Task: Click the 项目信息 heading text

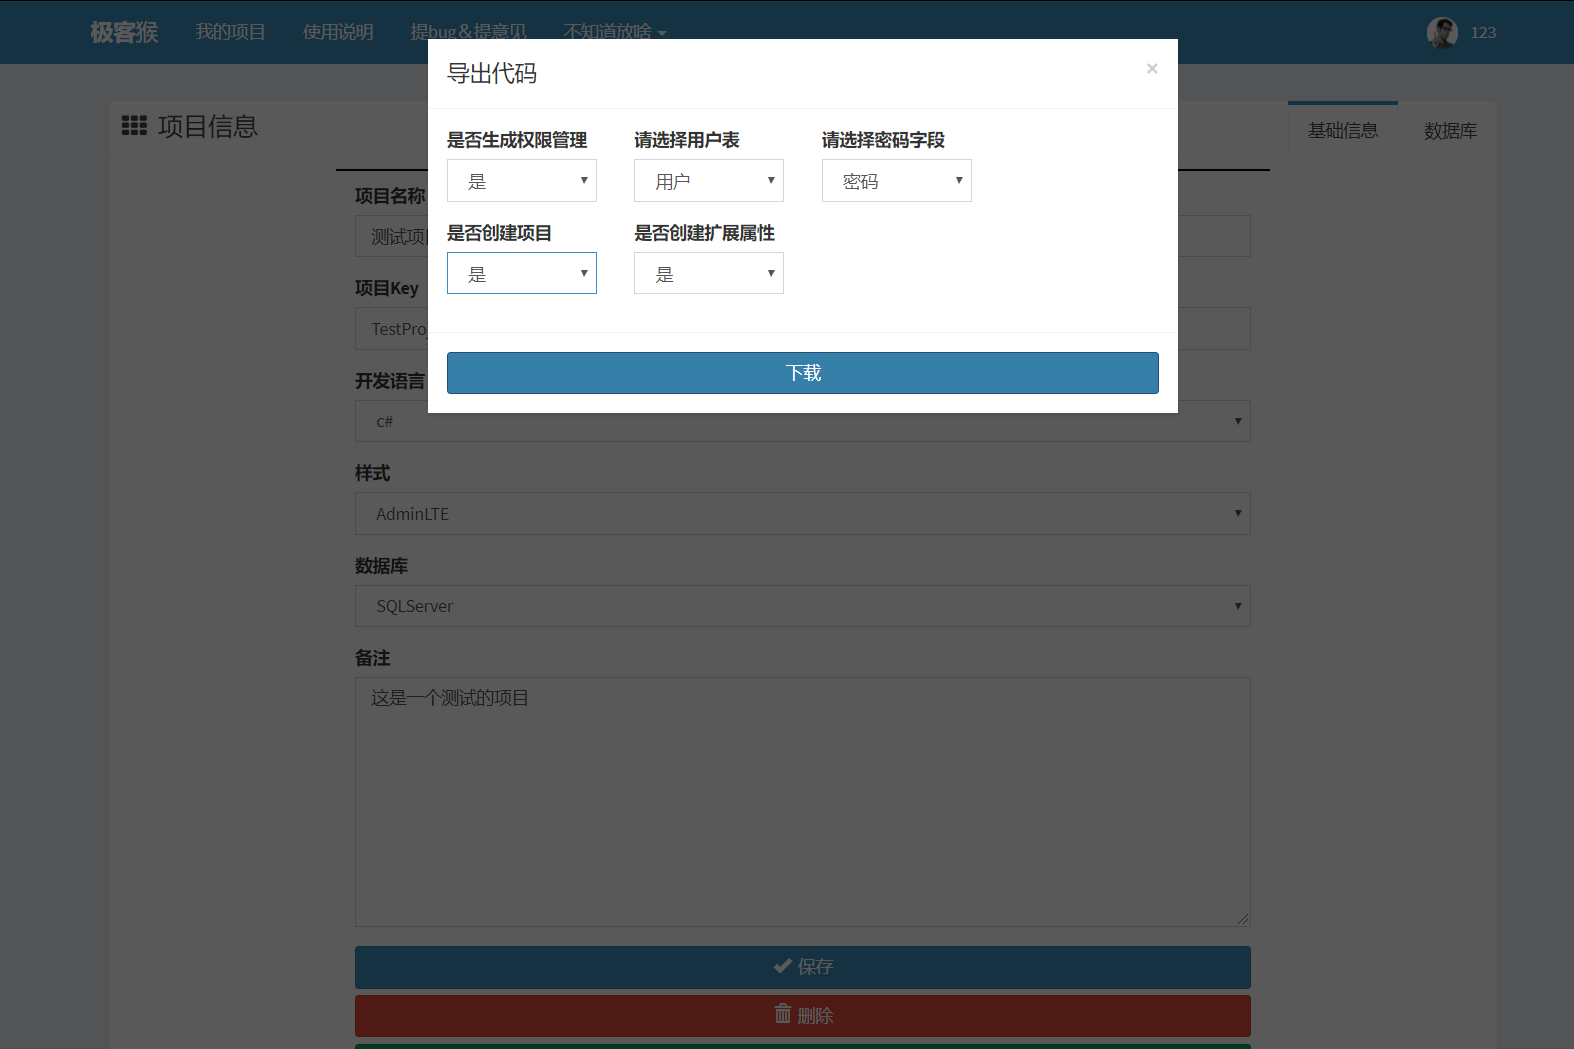Action: (x=208, y=126)
